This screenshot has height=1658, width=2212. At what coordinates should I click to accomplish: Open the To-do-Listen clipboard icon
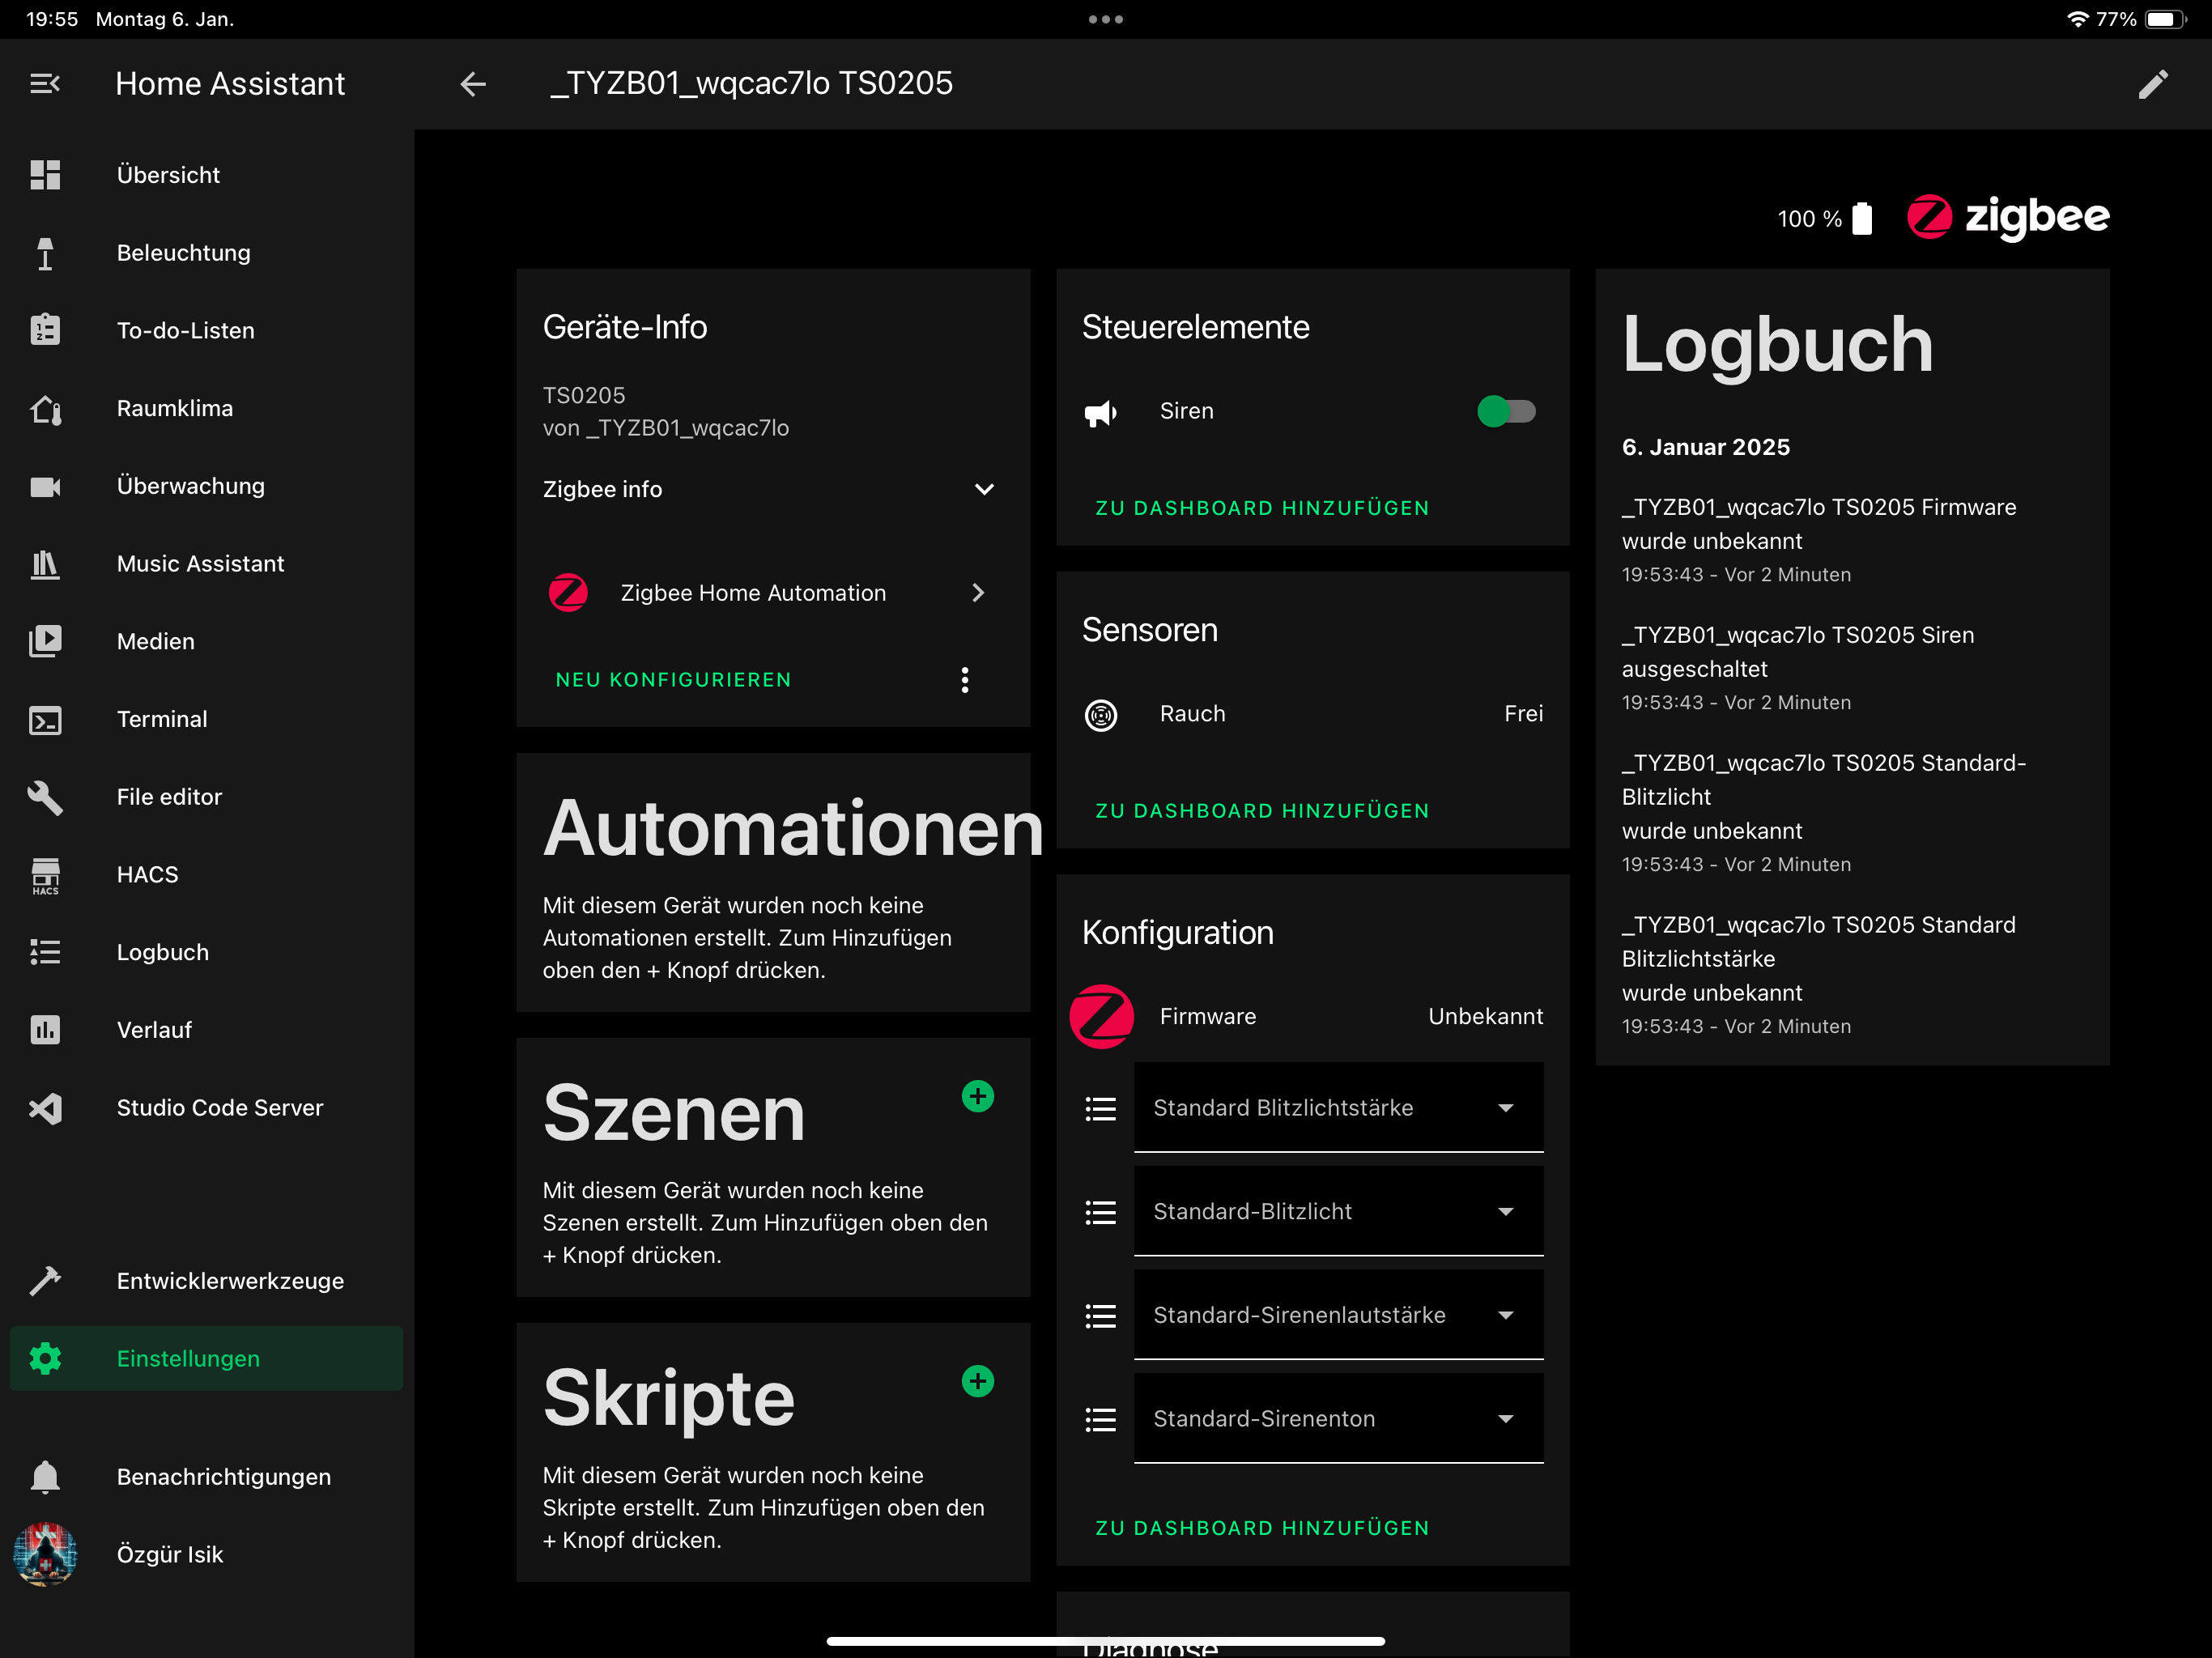tap(45, 330)
